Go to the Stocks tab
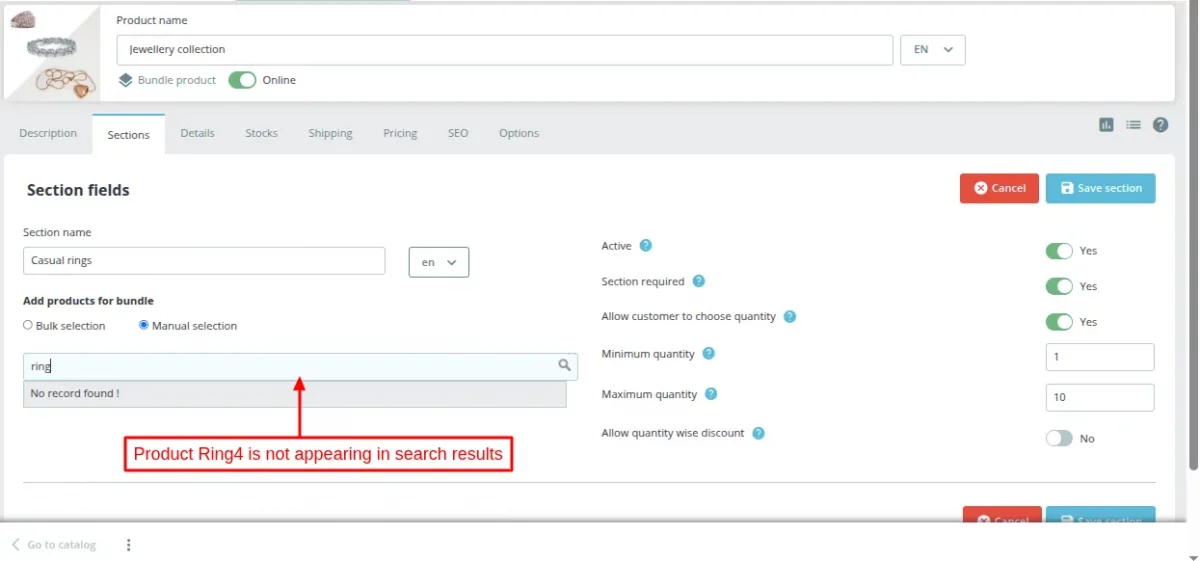The image size is (1200, 561). (x=261, y=133)
